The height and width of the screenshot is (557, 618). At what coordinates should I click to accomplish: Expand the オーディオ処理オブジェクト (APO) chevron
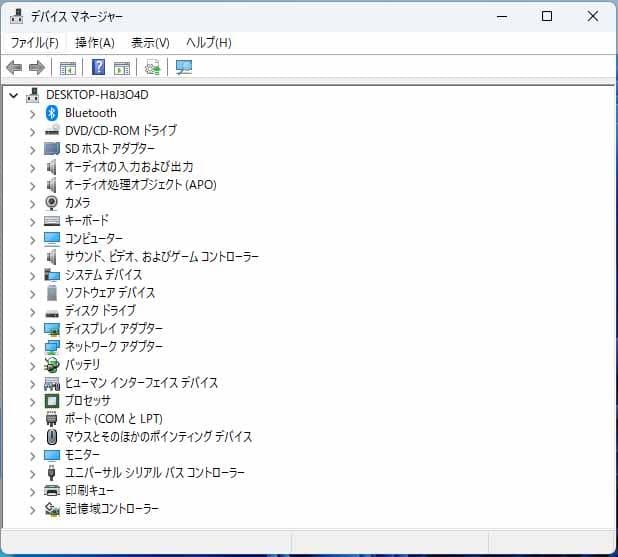coord(33,186)
